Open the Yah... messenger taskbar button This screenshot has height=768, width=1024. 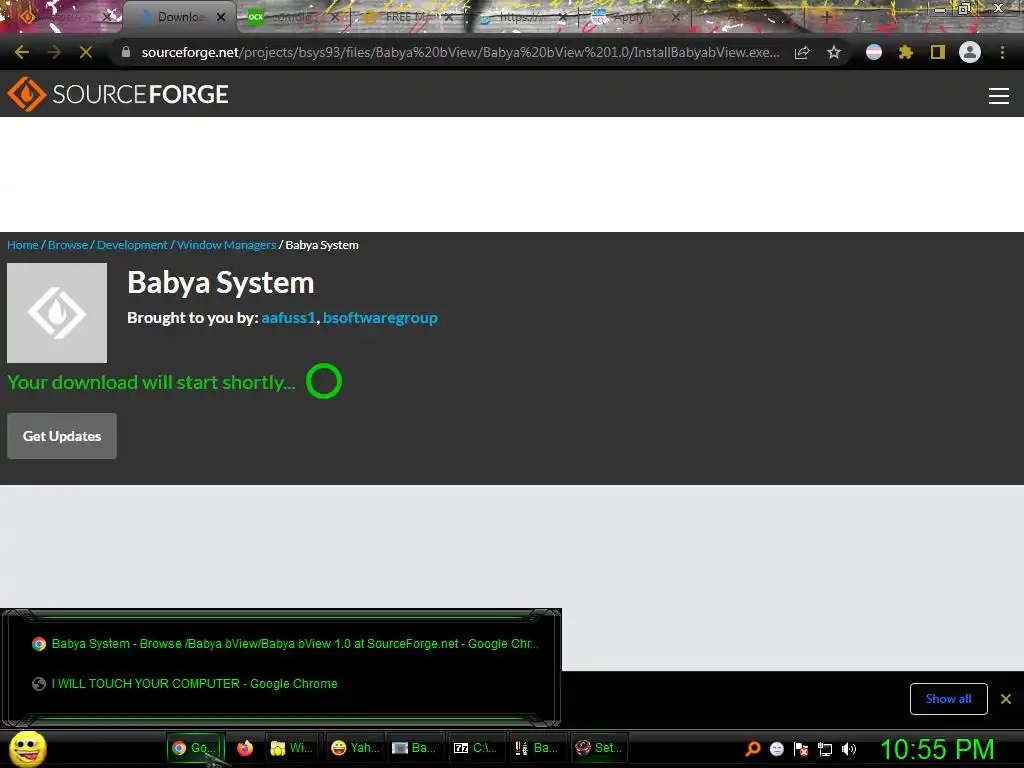click(355, 748)
